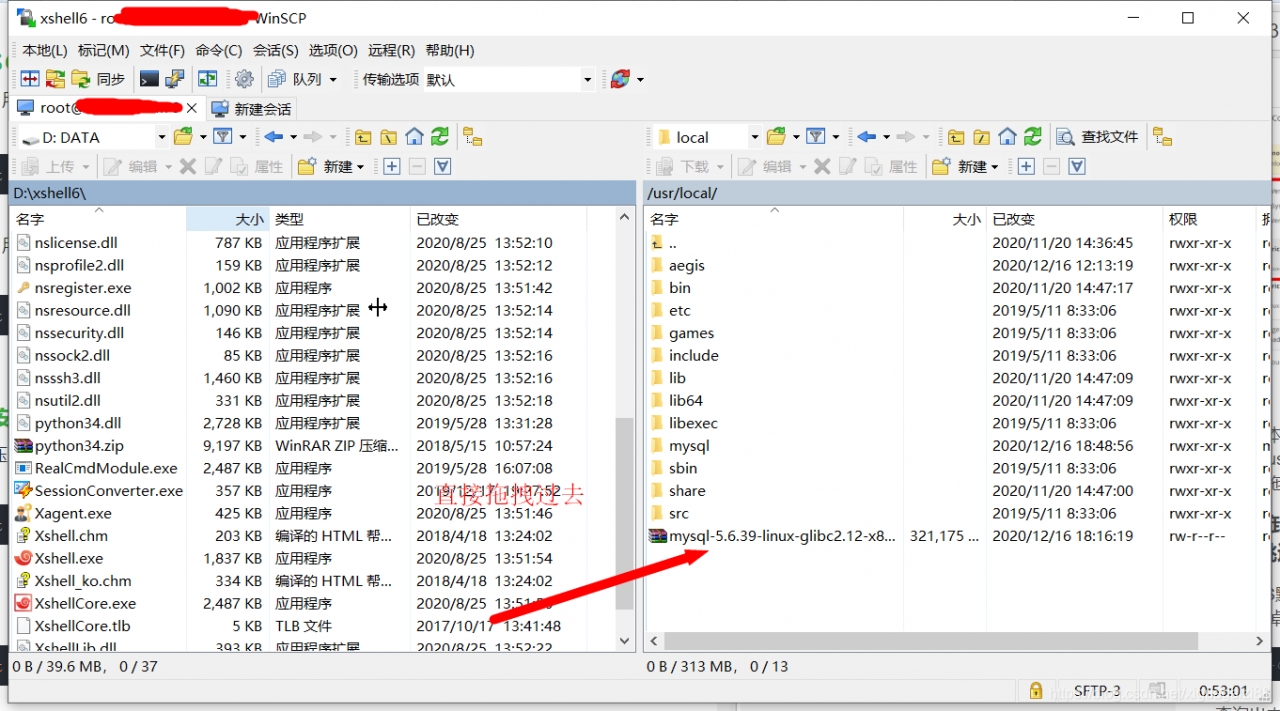Select the '..' parent folder entry
Screen dimensions: 1280x711
pyautogui.click(x=663, y=243)
